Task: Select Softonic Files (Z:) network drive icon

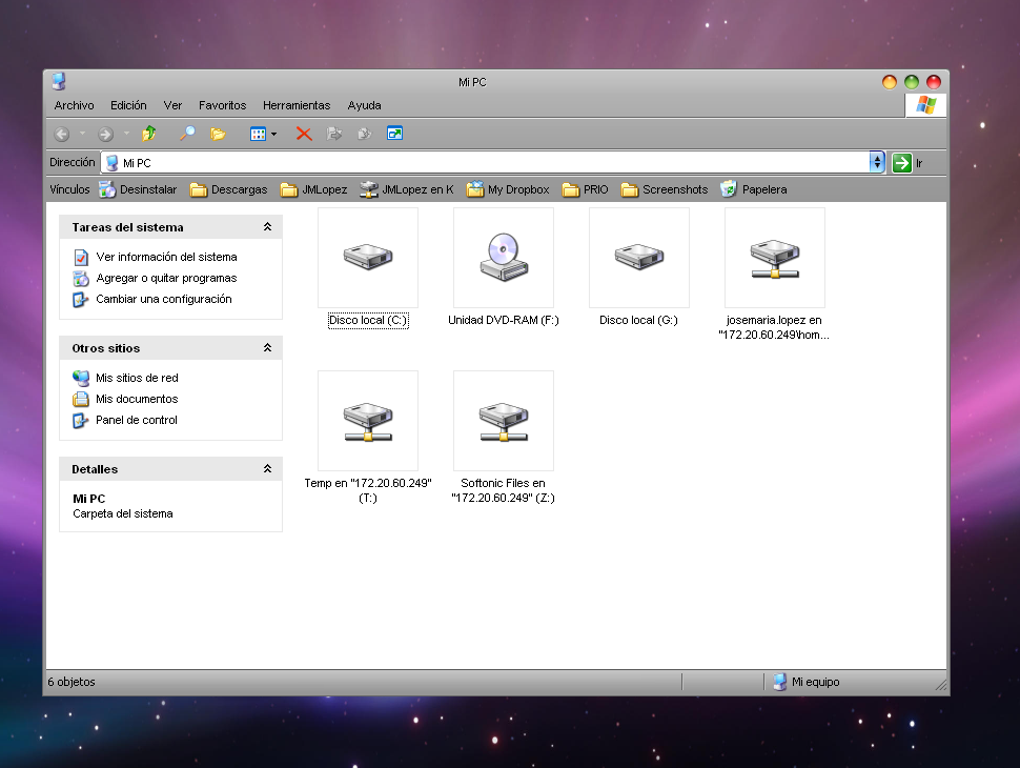Action: (x=503, y=421)
